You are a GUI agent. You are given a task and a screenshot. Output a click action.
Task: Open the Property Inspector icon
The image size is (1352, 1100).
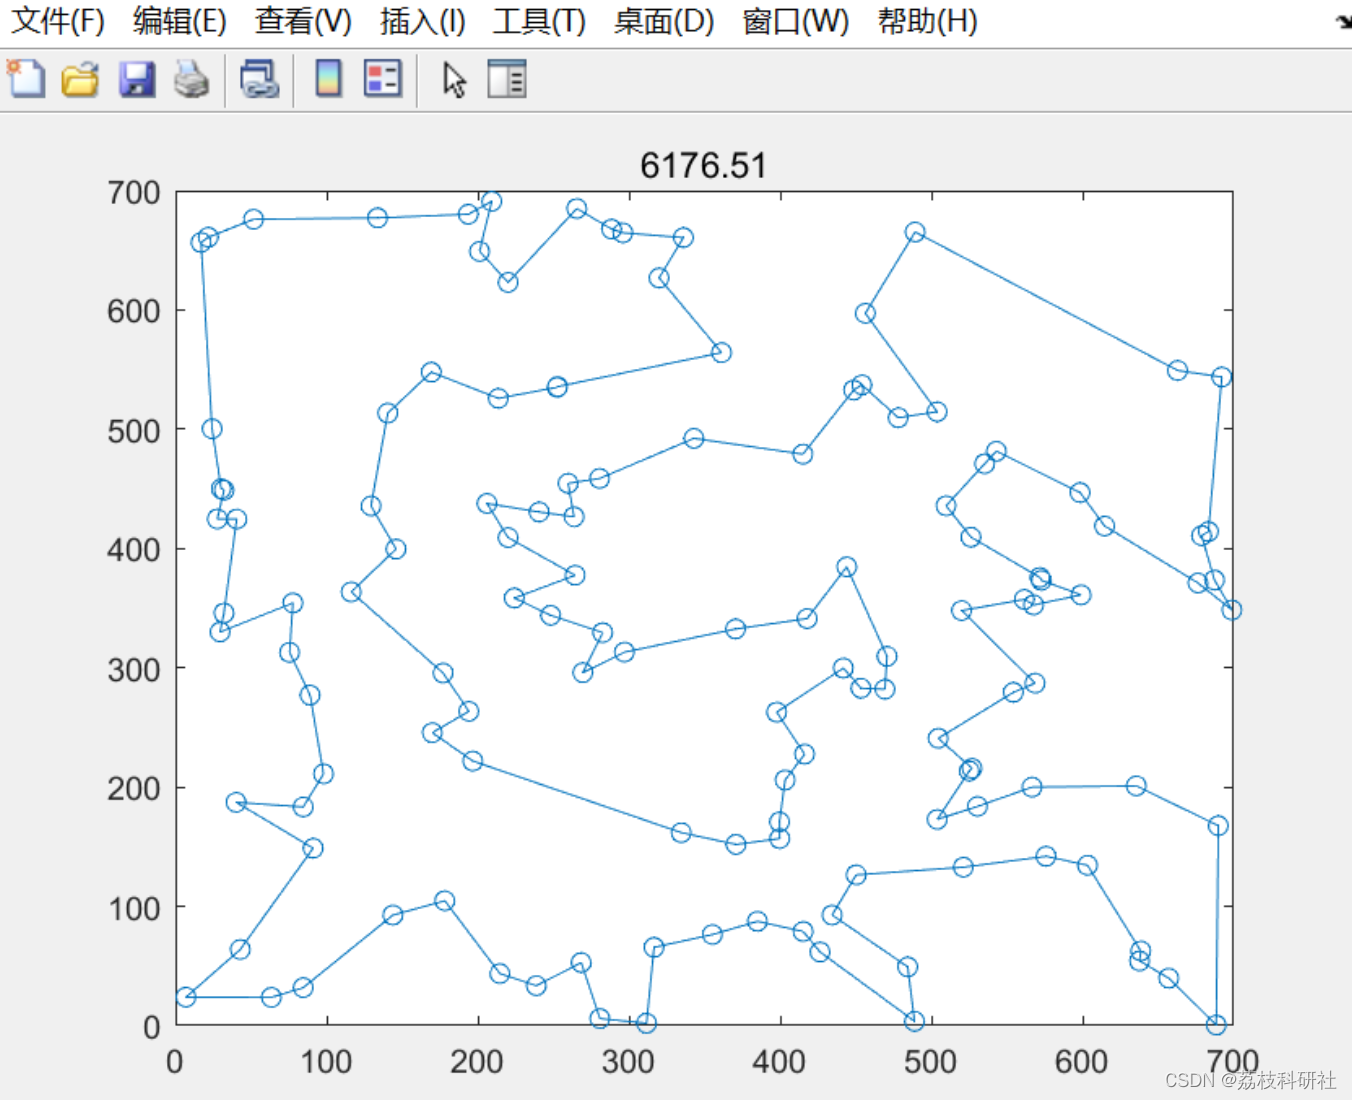507,78
